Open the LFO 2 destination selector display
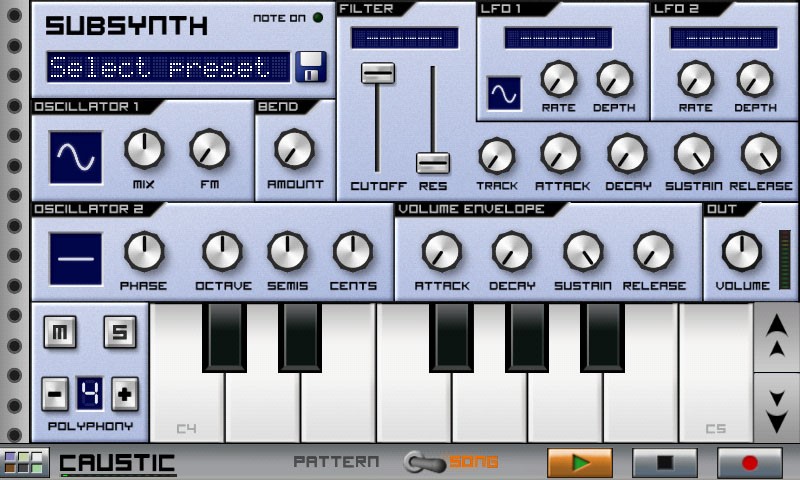Screen dimensions: 800x480 720,38
